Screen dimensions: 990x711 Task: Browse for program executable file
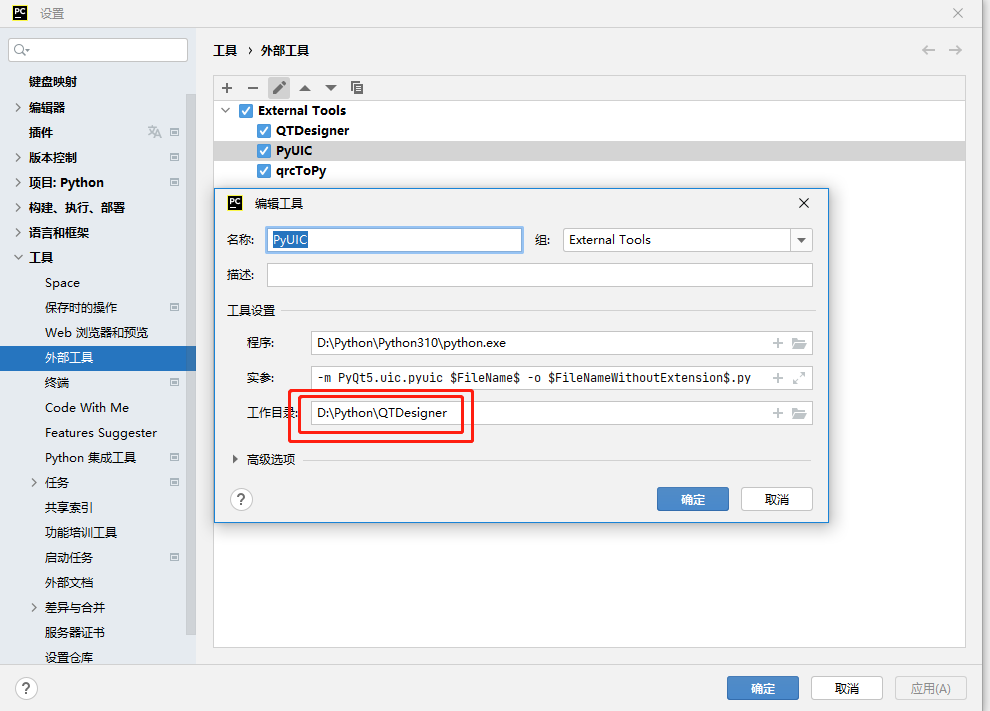point(799,343)
